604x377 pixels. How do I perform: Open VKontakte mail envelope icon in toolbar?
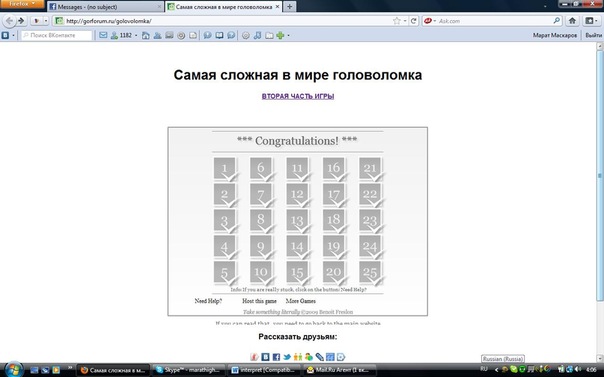point(103,35)
